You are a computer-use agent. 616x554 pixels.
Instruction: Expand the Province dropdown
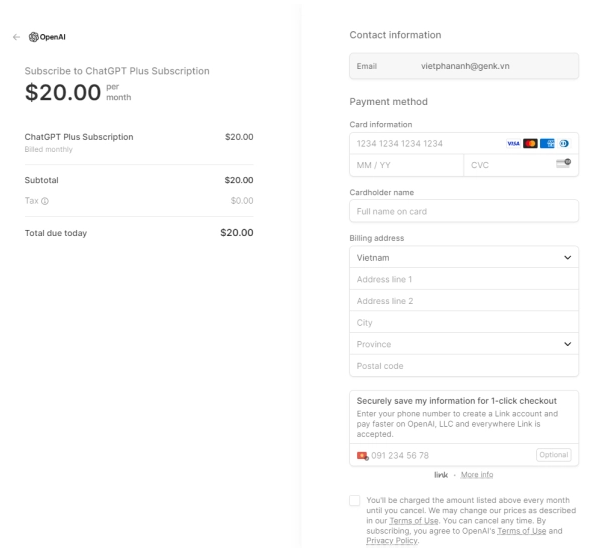[x=464, y=344]
